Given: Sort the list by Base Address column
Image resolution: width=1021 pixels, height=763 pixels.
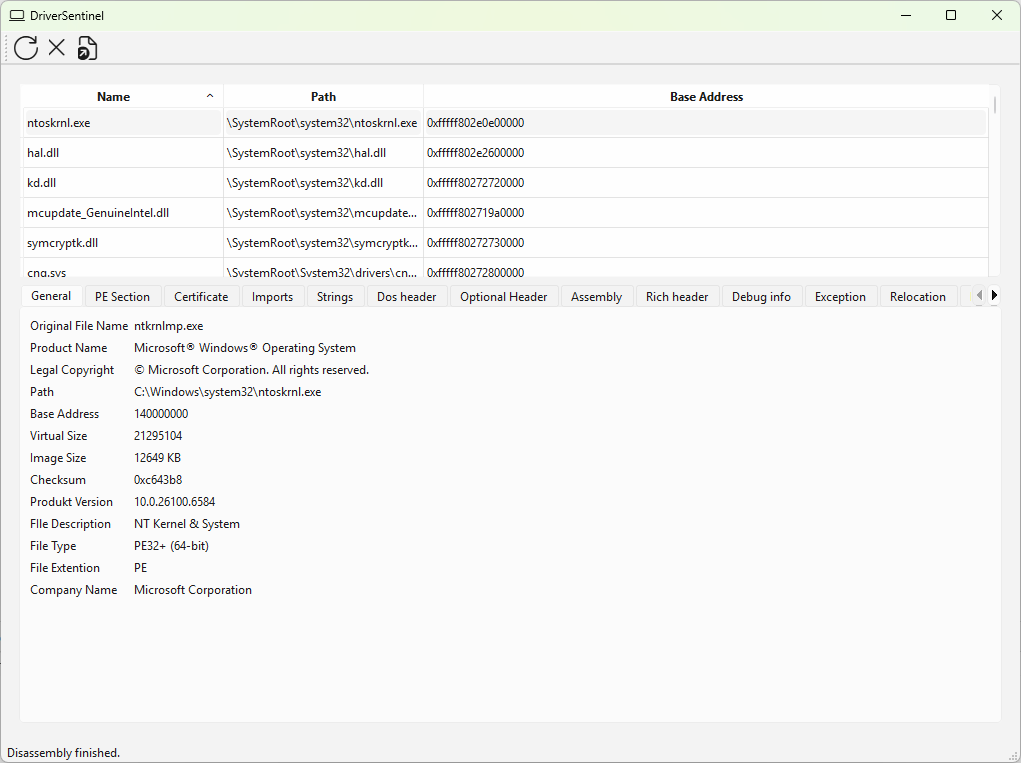Looking at the screenshot, I should pyautogui.click(x=706, y=97).
